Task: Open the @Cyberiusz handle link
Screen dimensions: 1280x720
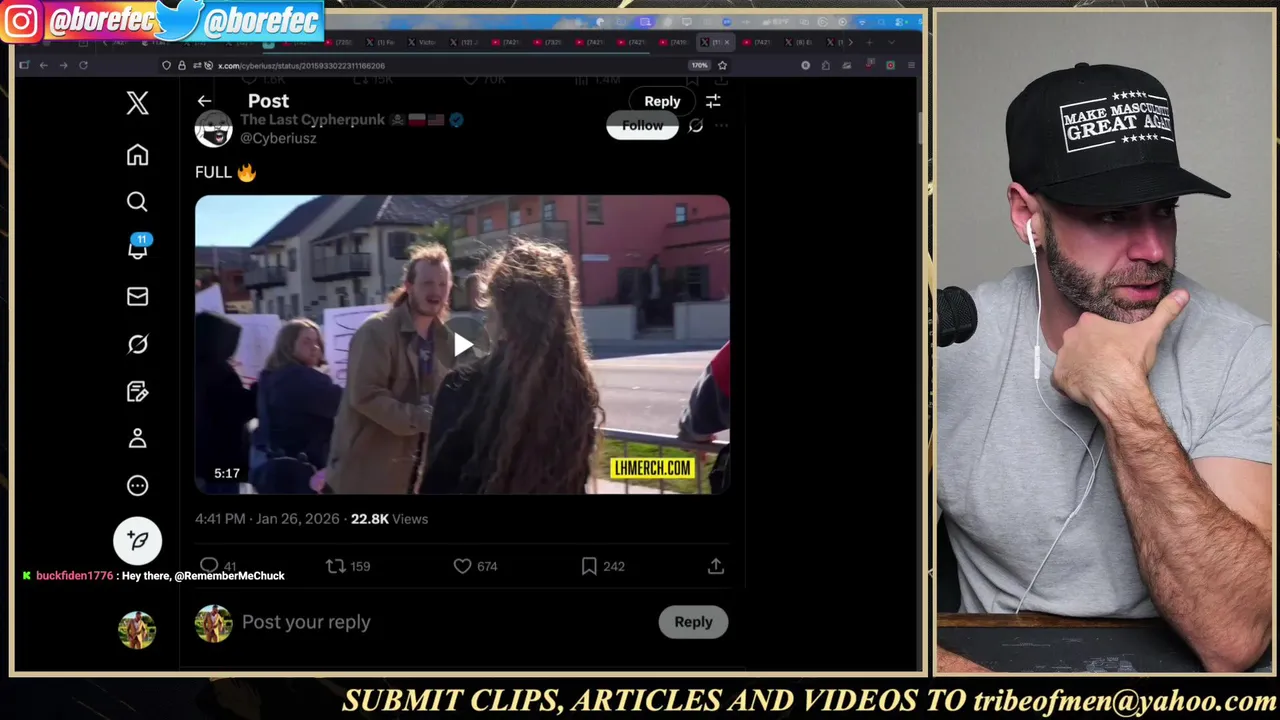Action: pos(278,138)
